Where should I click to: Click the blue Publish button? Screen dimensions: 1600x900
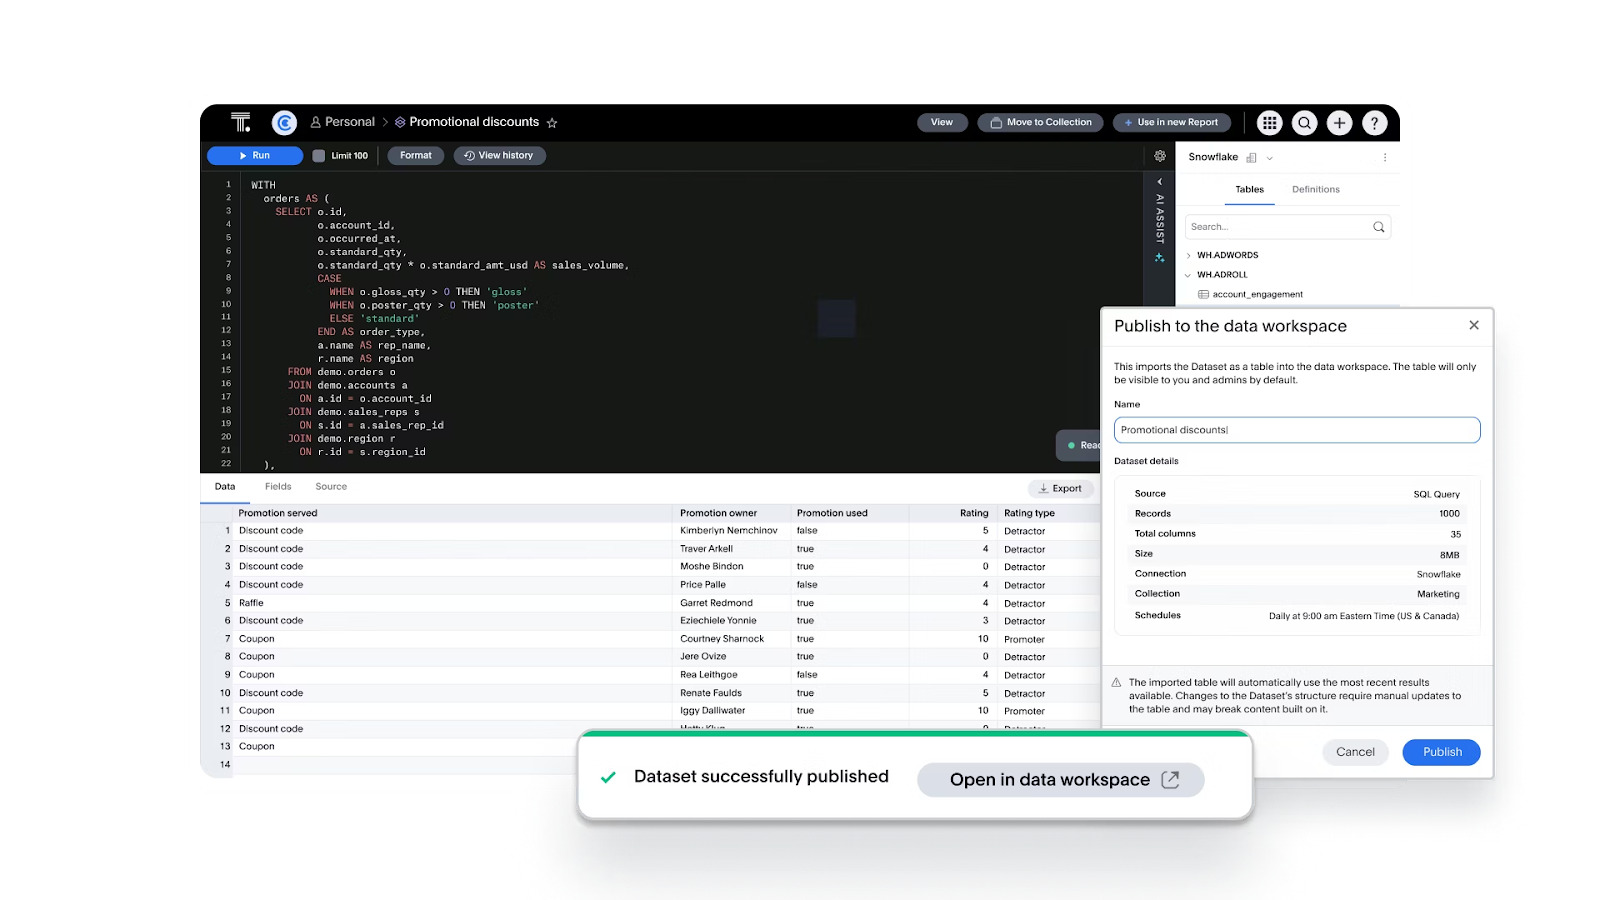tap(1441, 752)
